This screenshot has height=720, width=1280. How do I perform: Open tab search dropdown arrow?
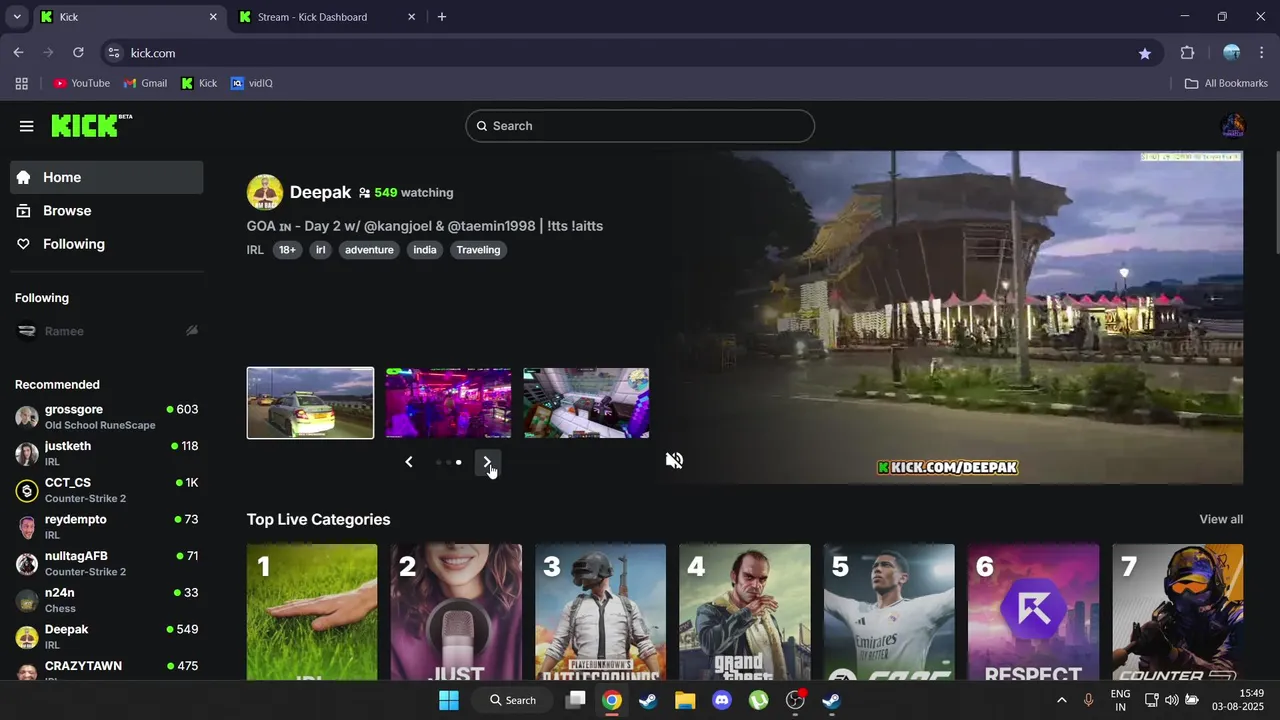coord(17,17)
